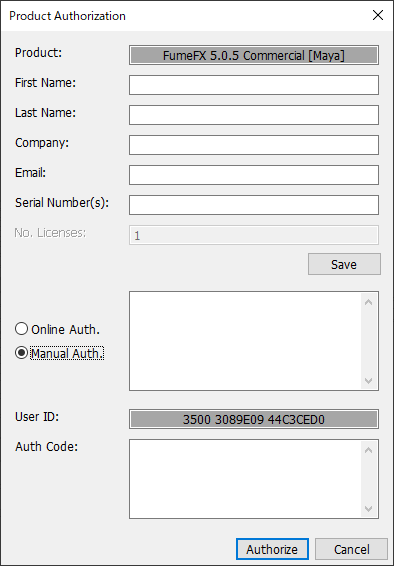Click the up arrow of the Auth Code scrollbar
The width and height of the screenshot is (394, 566).
(368, 450)
